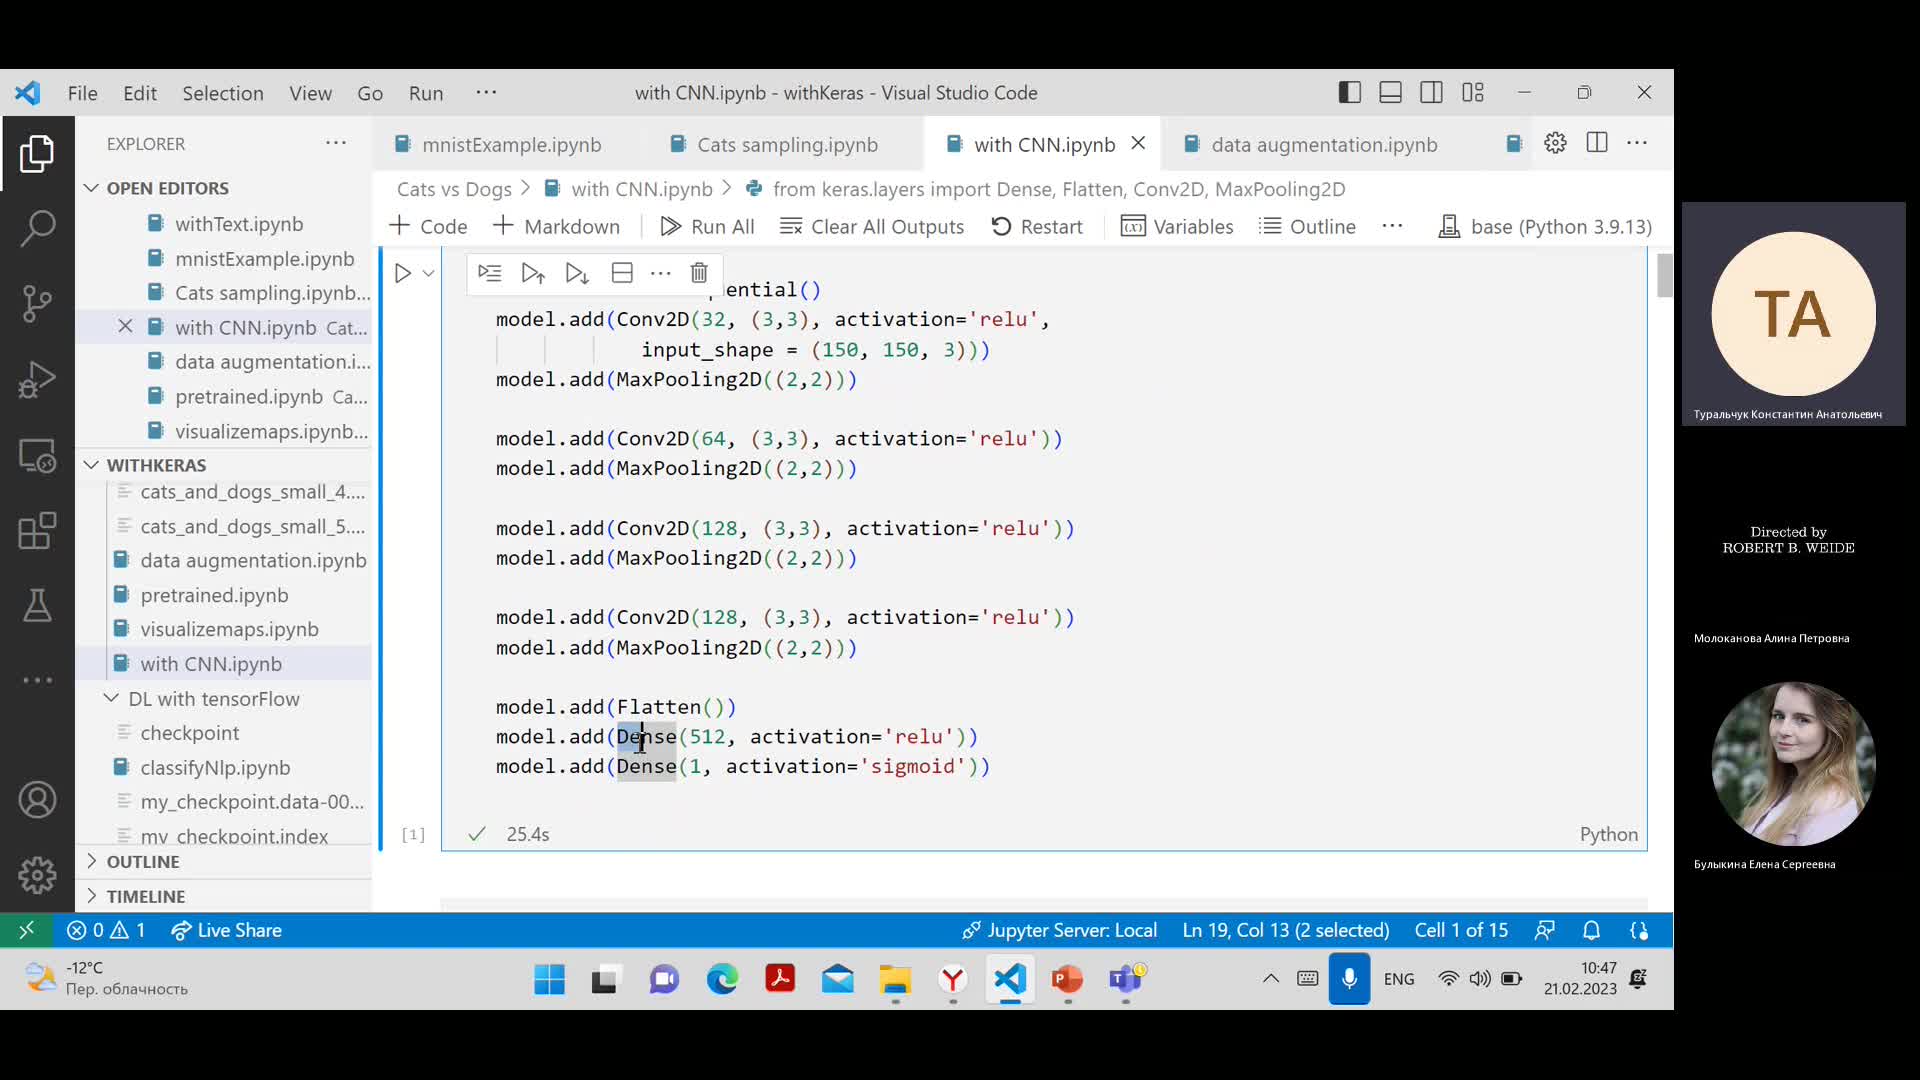Open notebook toolbar overflow menu
Image resolution: width=1920 pixels, height=1080 pixels.
(1393, 226)
